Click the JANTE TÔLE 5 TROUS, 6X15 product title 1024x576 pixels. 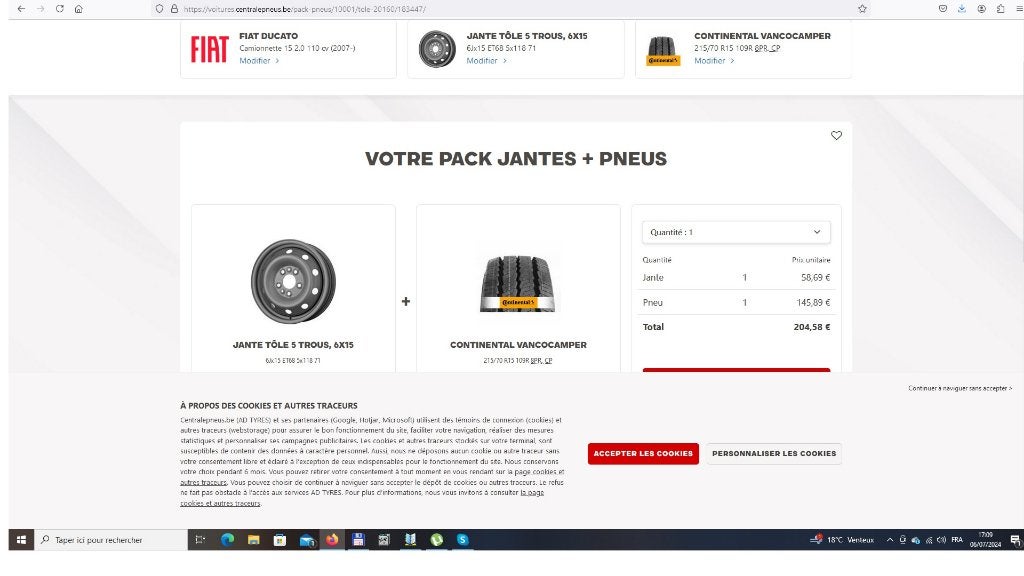pos(293,345)
